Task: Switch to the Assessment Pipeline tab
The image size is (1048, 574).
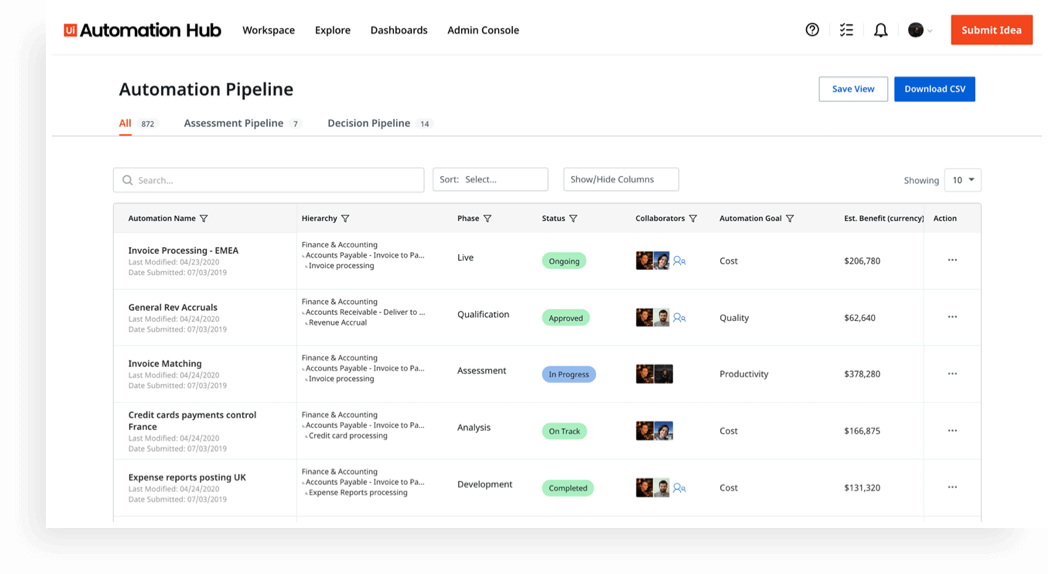Action: (243, 124)
